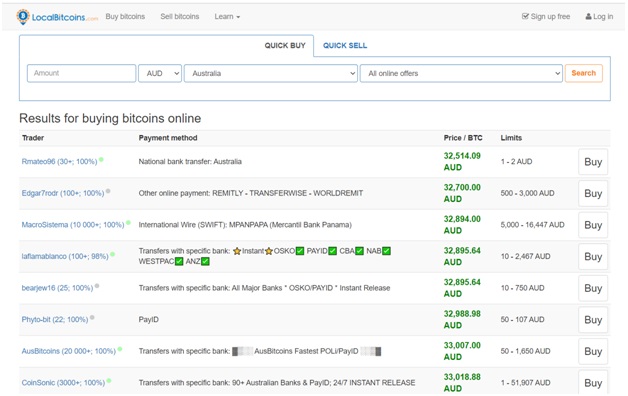Image resolution: width=628 pixels, height=396 pixels.
Task: Click Buy for Rmateo96 offer
Action: click(593, 162)
